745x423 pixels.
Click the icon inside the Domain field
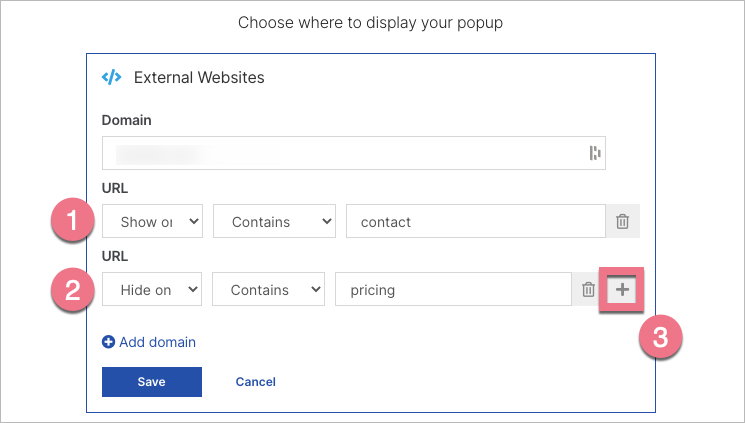click(594, 153)
